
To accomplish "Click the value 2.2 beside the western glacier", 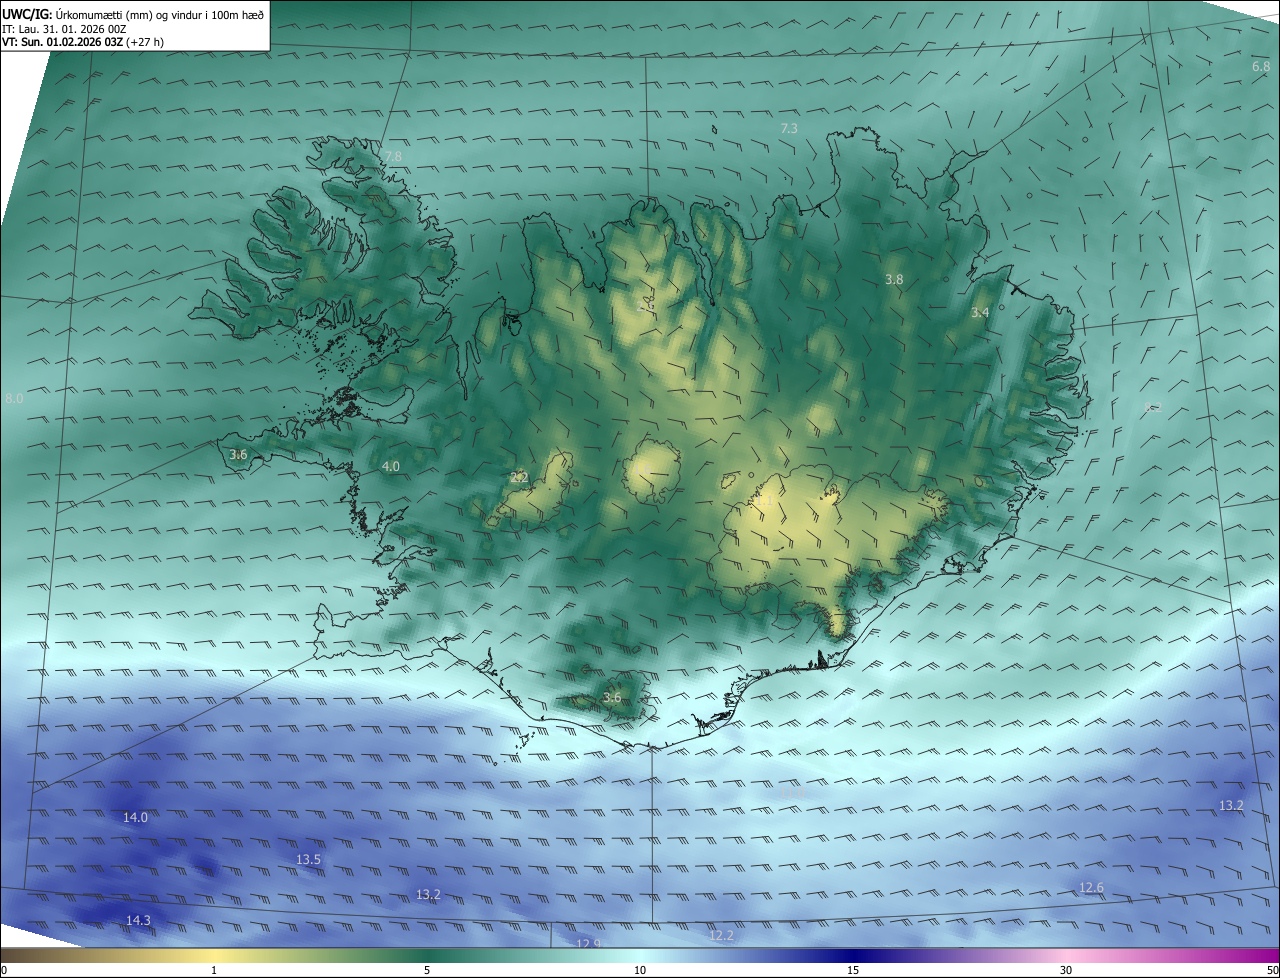I will (x=519, y=478).
